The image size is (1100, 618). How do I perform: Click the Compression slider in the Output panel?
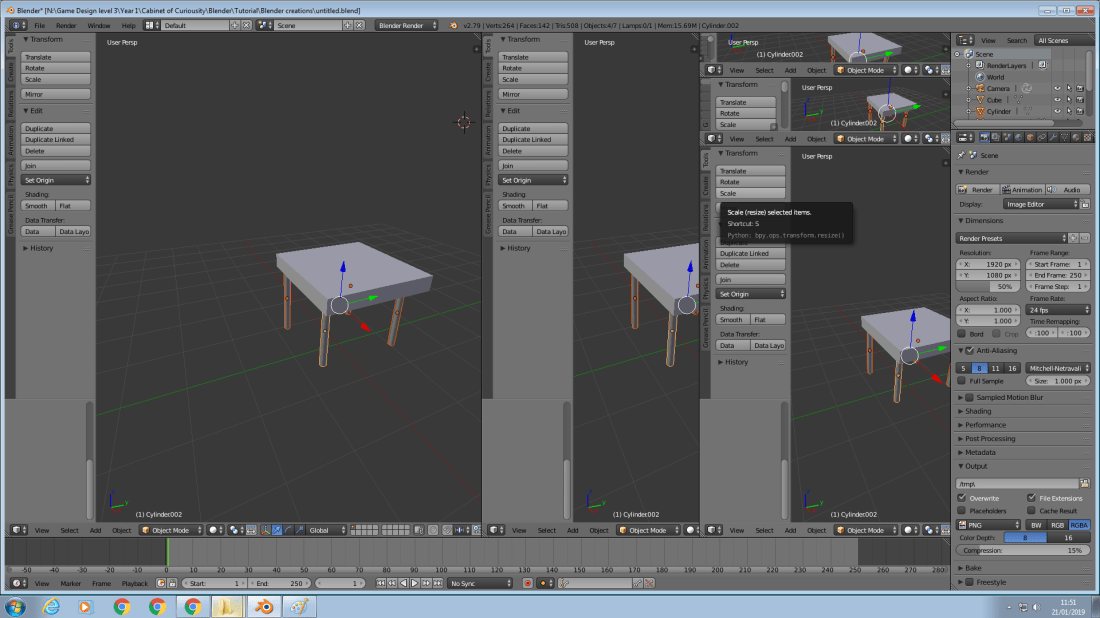click(1022, 550)
